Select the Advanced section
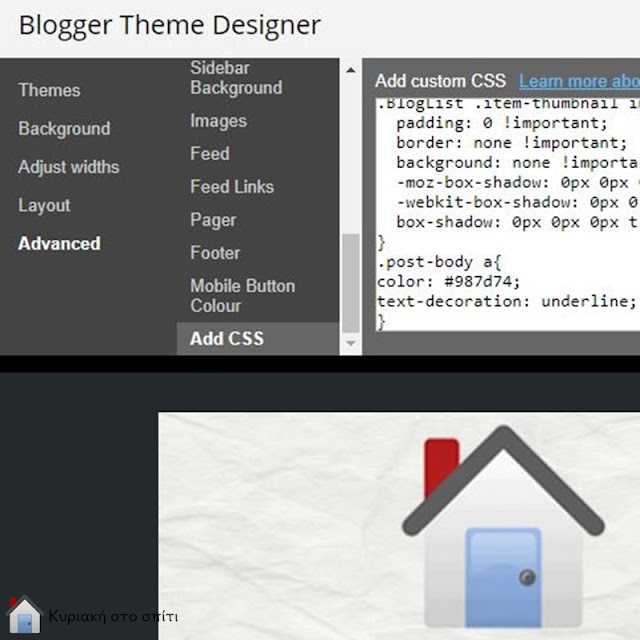640x640 pixels. click(59, 244)
